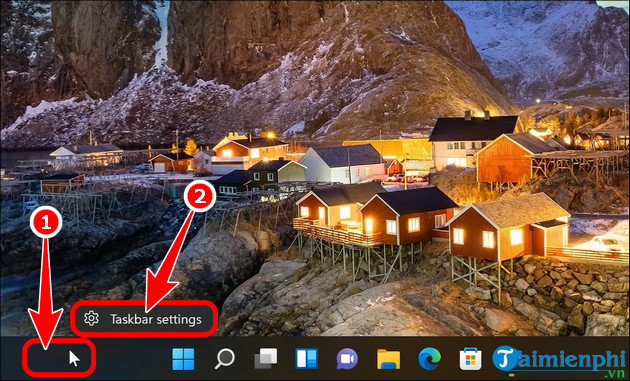This screenshot has height=381, width=630.
Task: Open Task View on the taskbar
Action: [x=266, y=359]
